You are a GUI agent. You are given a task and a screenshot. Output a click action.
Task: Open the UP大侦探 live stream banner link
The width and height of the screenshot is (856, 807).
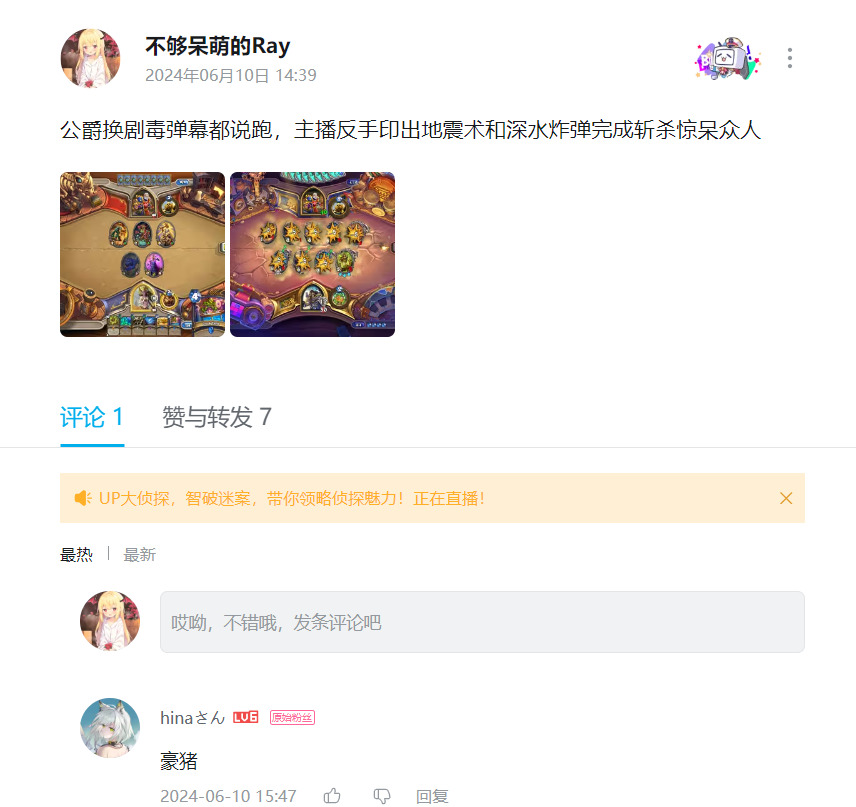click(292, 498)
